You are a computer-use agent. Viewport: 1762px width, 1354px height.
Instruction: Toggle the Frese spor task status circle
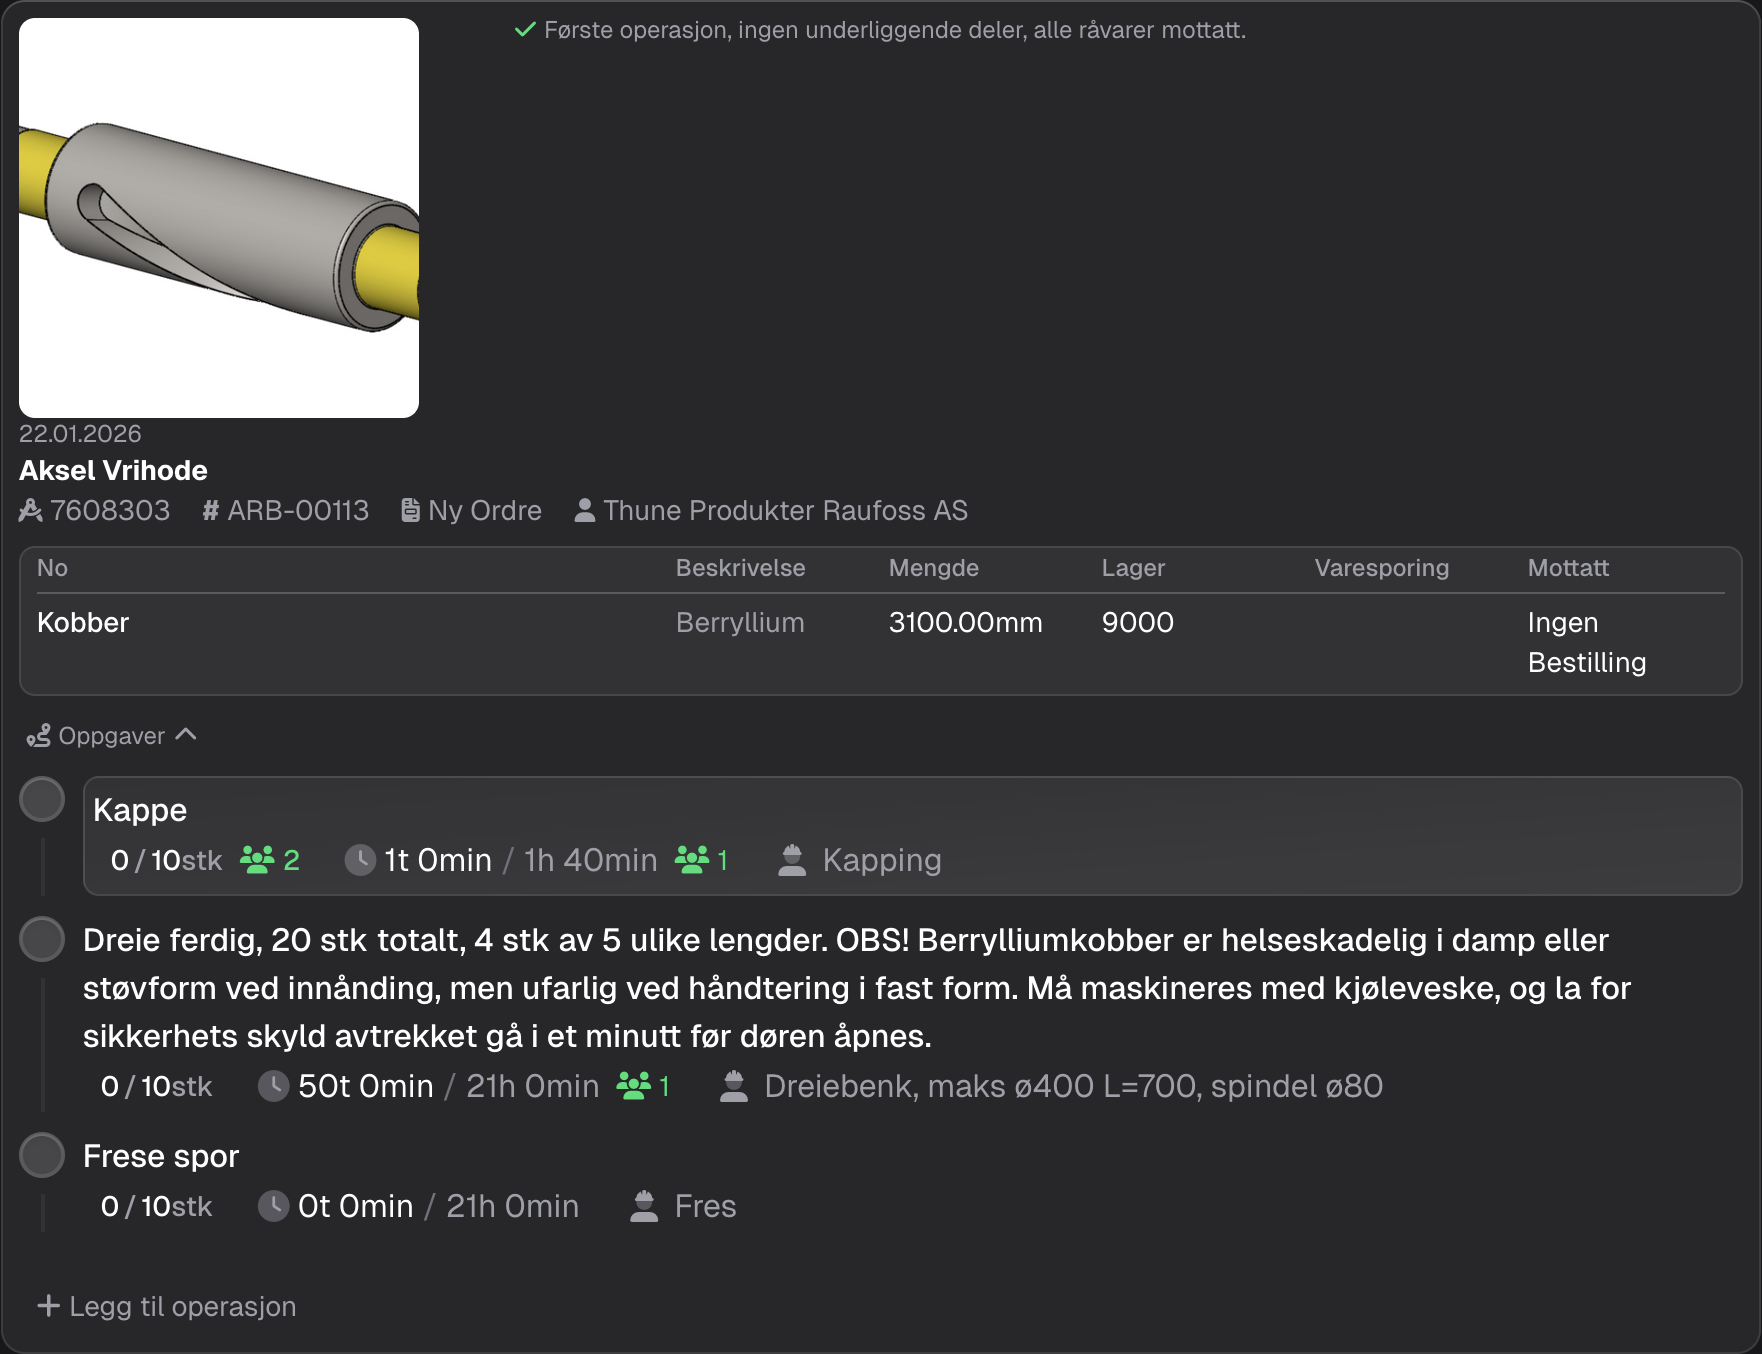coord(42,1156)
